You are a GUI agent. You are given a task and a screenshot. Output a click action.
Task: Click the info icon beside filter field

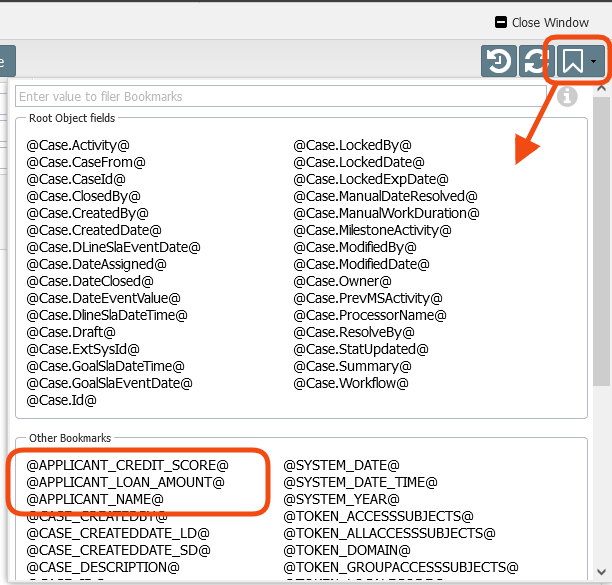567,97
